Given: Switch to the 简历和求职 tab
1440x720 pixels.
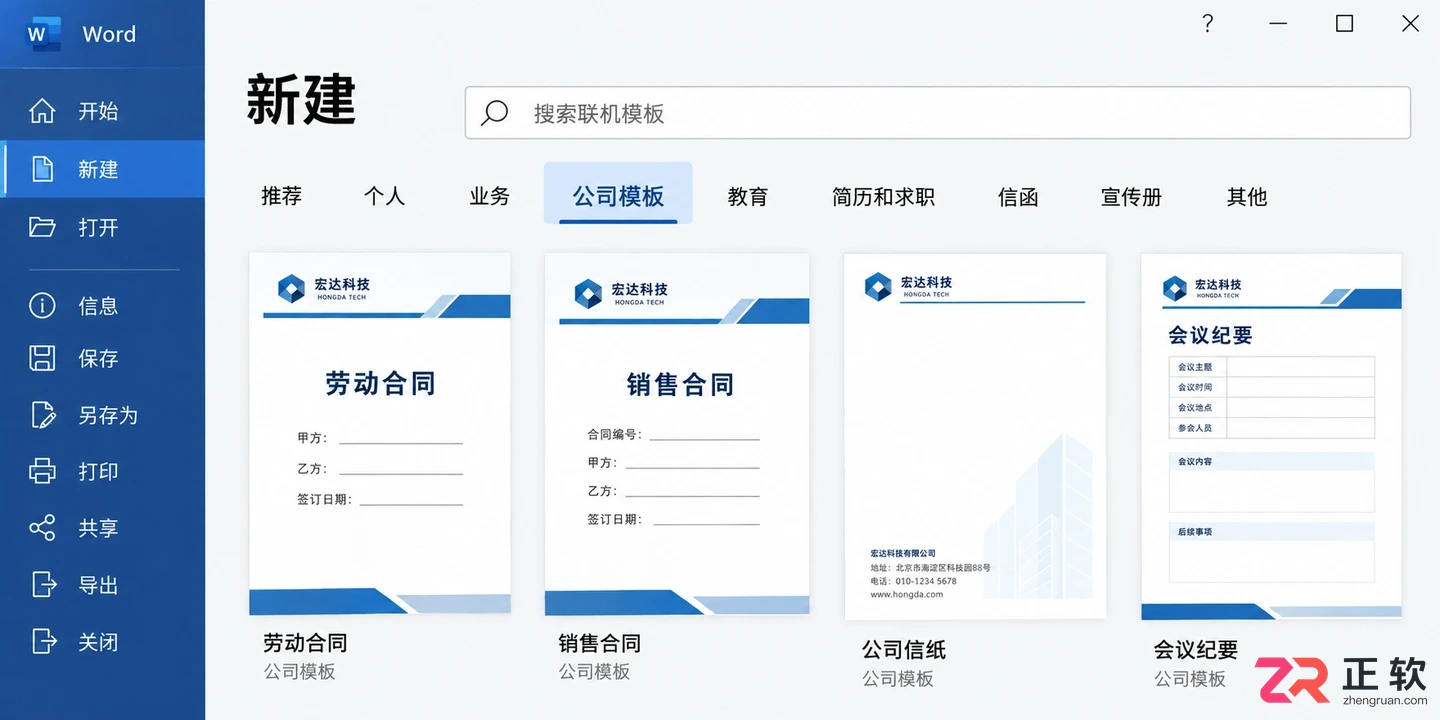Looking at the screenshot, I should pyautogui.click(x=883, y=196).
